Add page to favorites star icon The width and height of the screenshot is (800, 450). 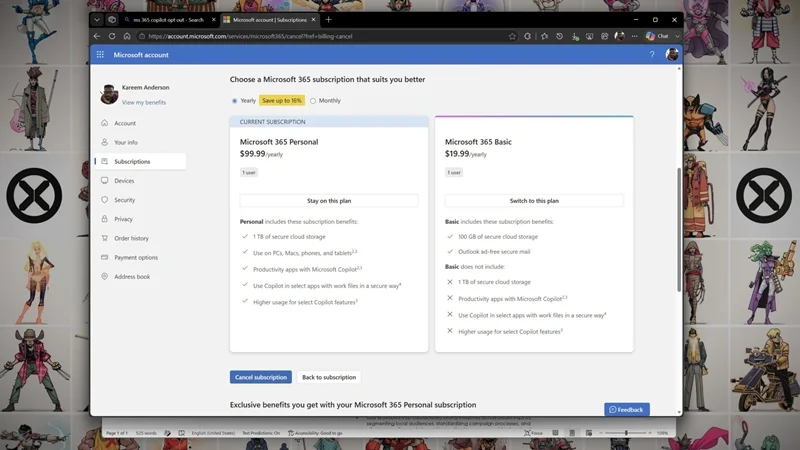tap(512, 36)
